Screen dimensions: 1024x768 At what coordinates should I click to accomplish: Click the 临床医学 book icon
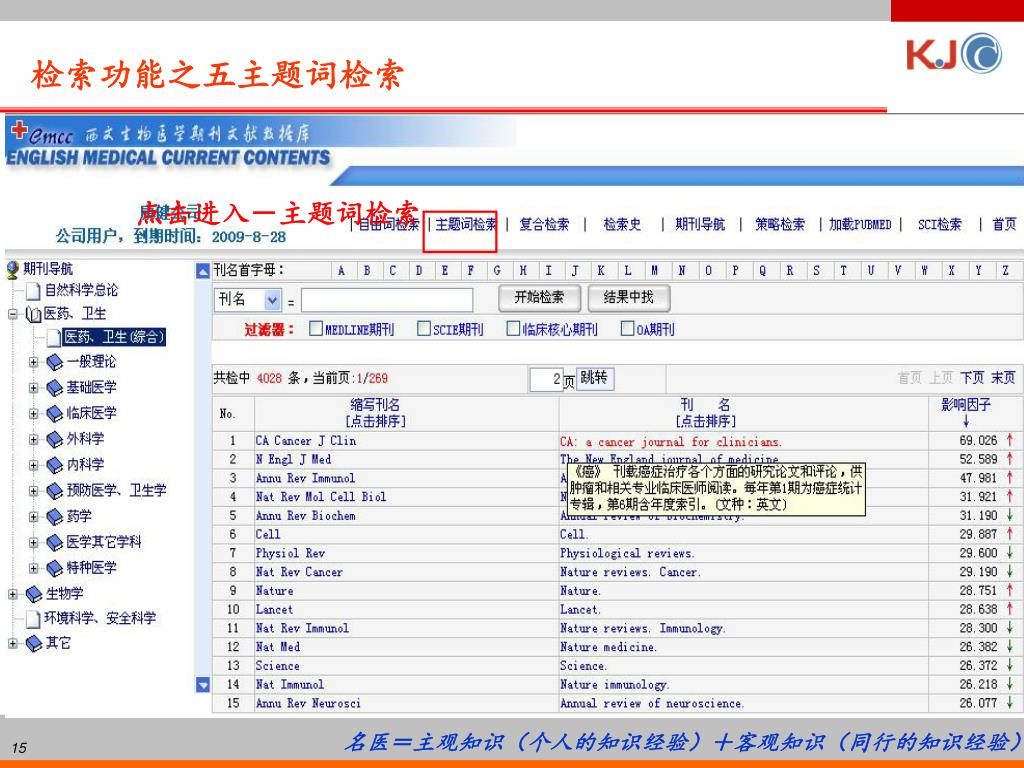pos(55,414)
